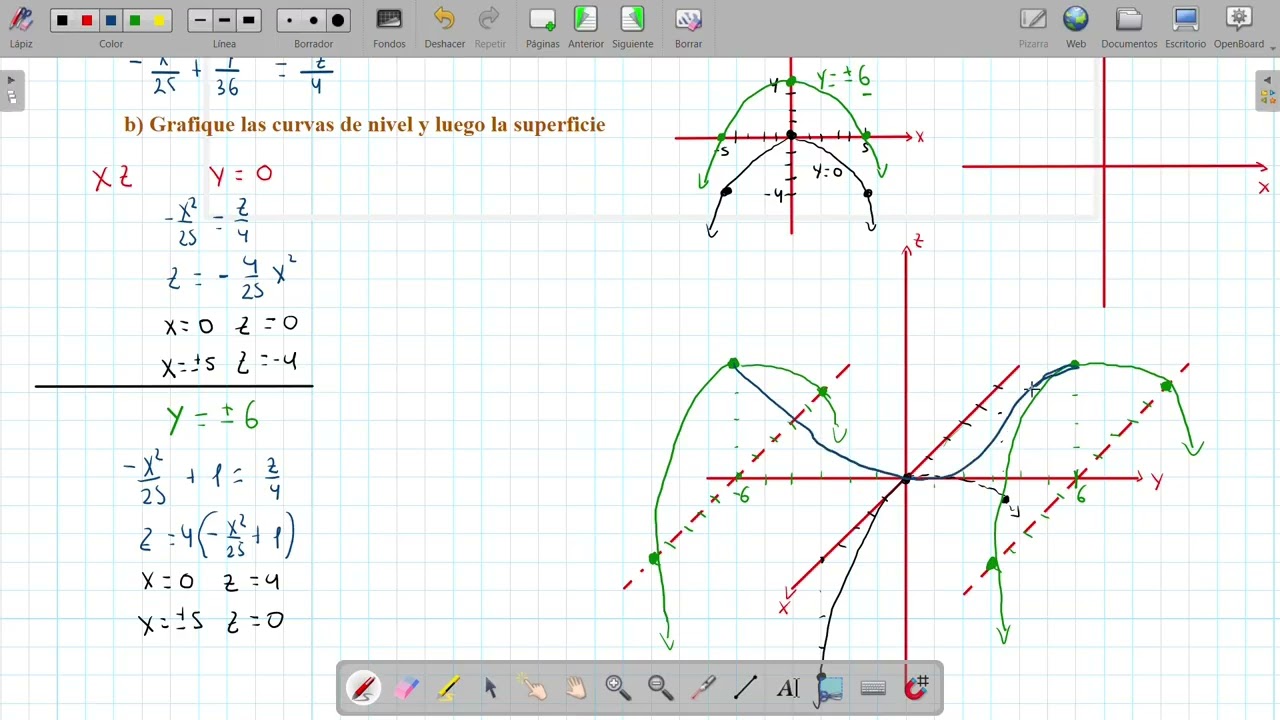Select the laser pointer tool
The image size is (1280, 720).
(x=703, y=688)
